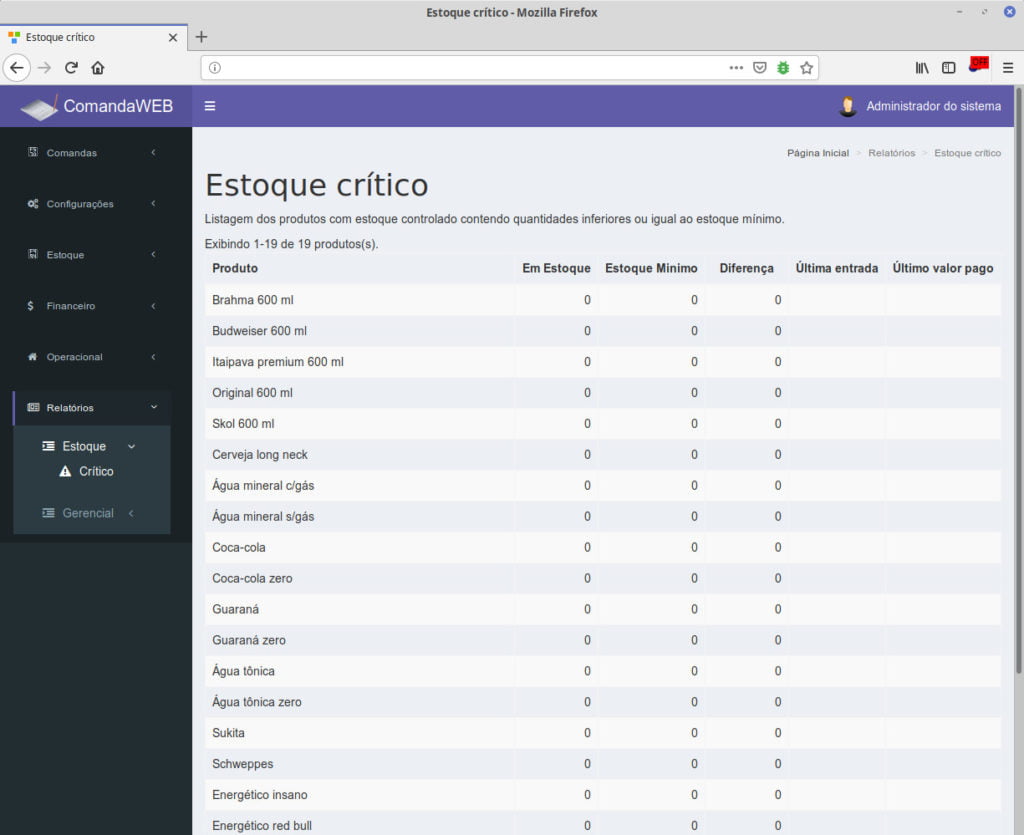Bookmark this page with the star icon
1024x835 pixels.
click(x=806, y=68)
